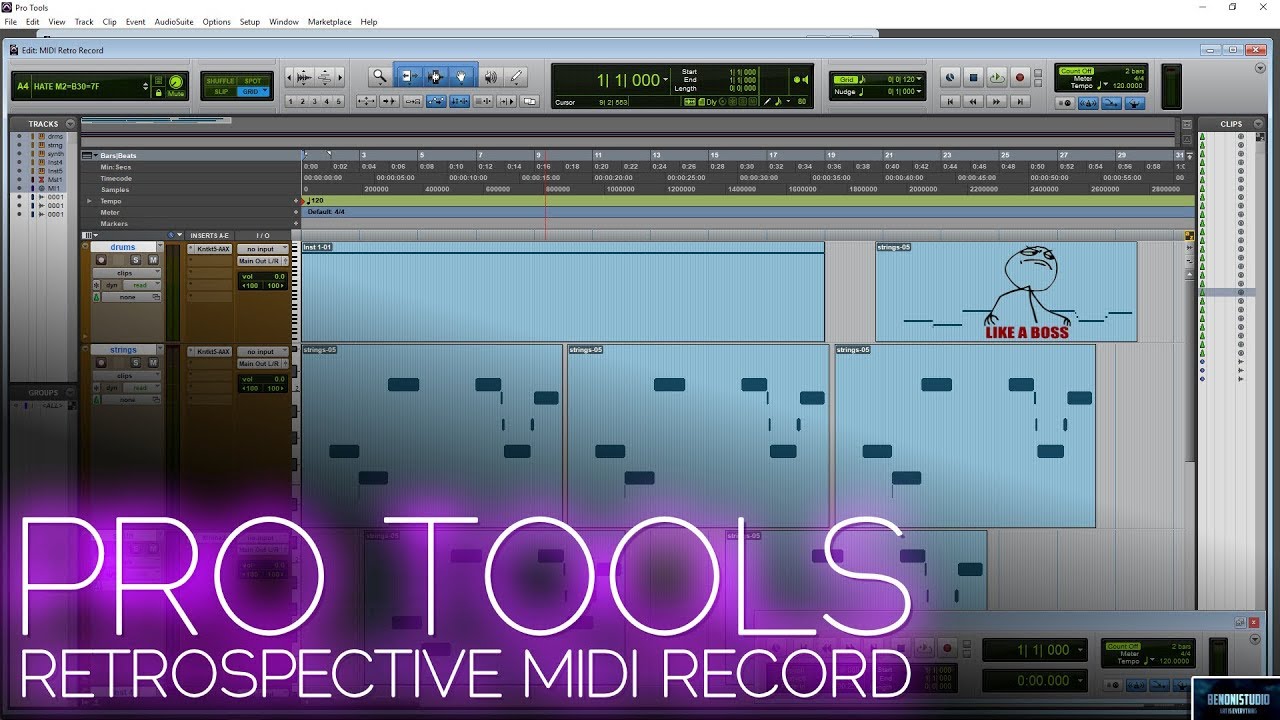The height and width of the screenshot is (720, 1280).
Task: Click Return to Zero transport button
Action: [x=950, y=101]
